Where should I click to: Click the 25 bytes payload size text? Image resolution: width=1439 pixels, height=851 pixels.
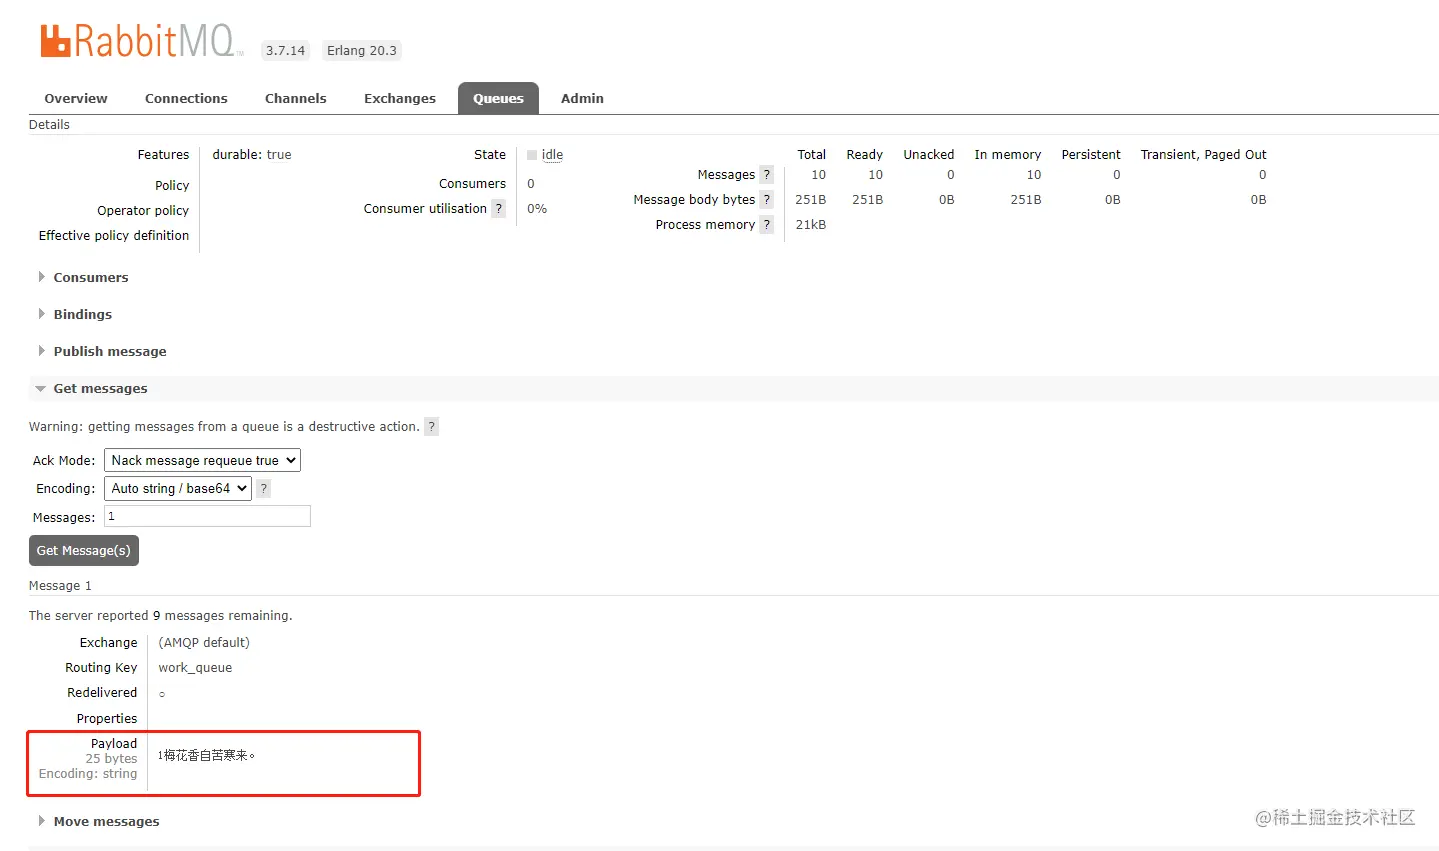click(111, 758)
